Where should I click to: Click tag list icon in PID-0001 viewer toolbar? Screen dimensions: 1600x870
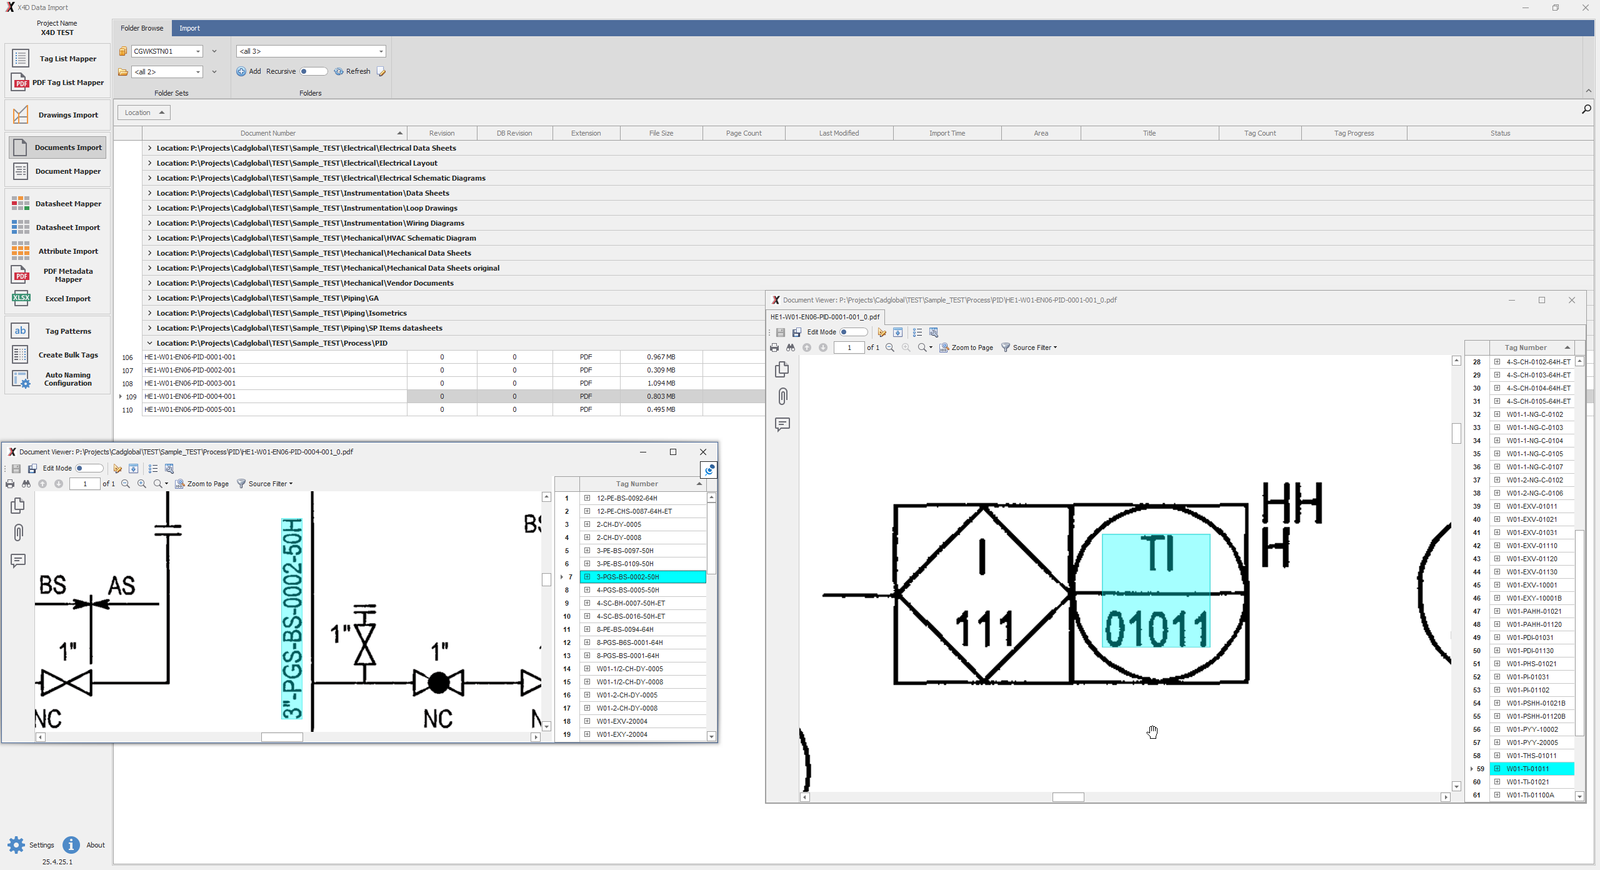(917, 332)
